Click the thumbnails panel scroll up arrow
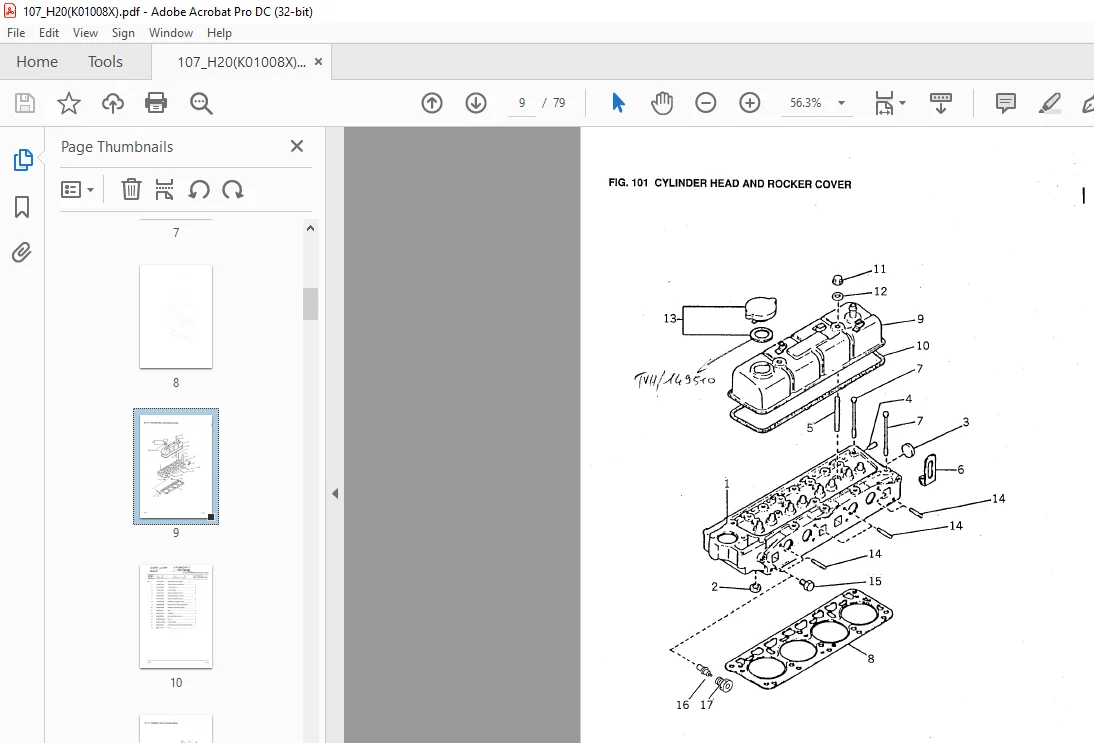 click(310, 228)
